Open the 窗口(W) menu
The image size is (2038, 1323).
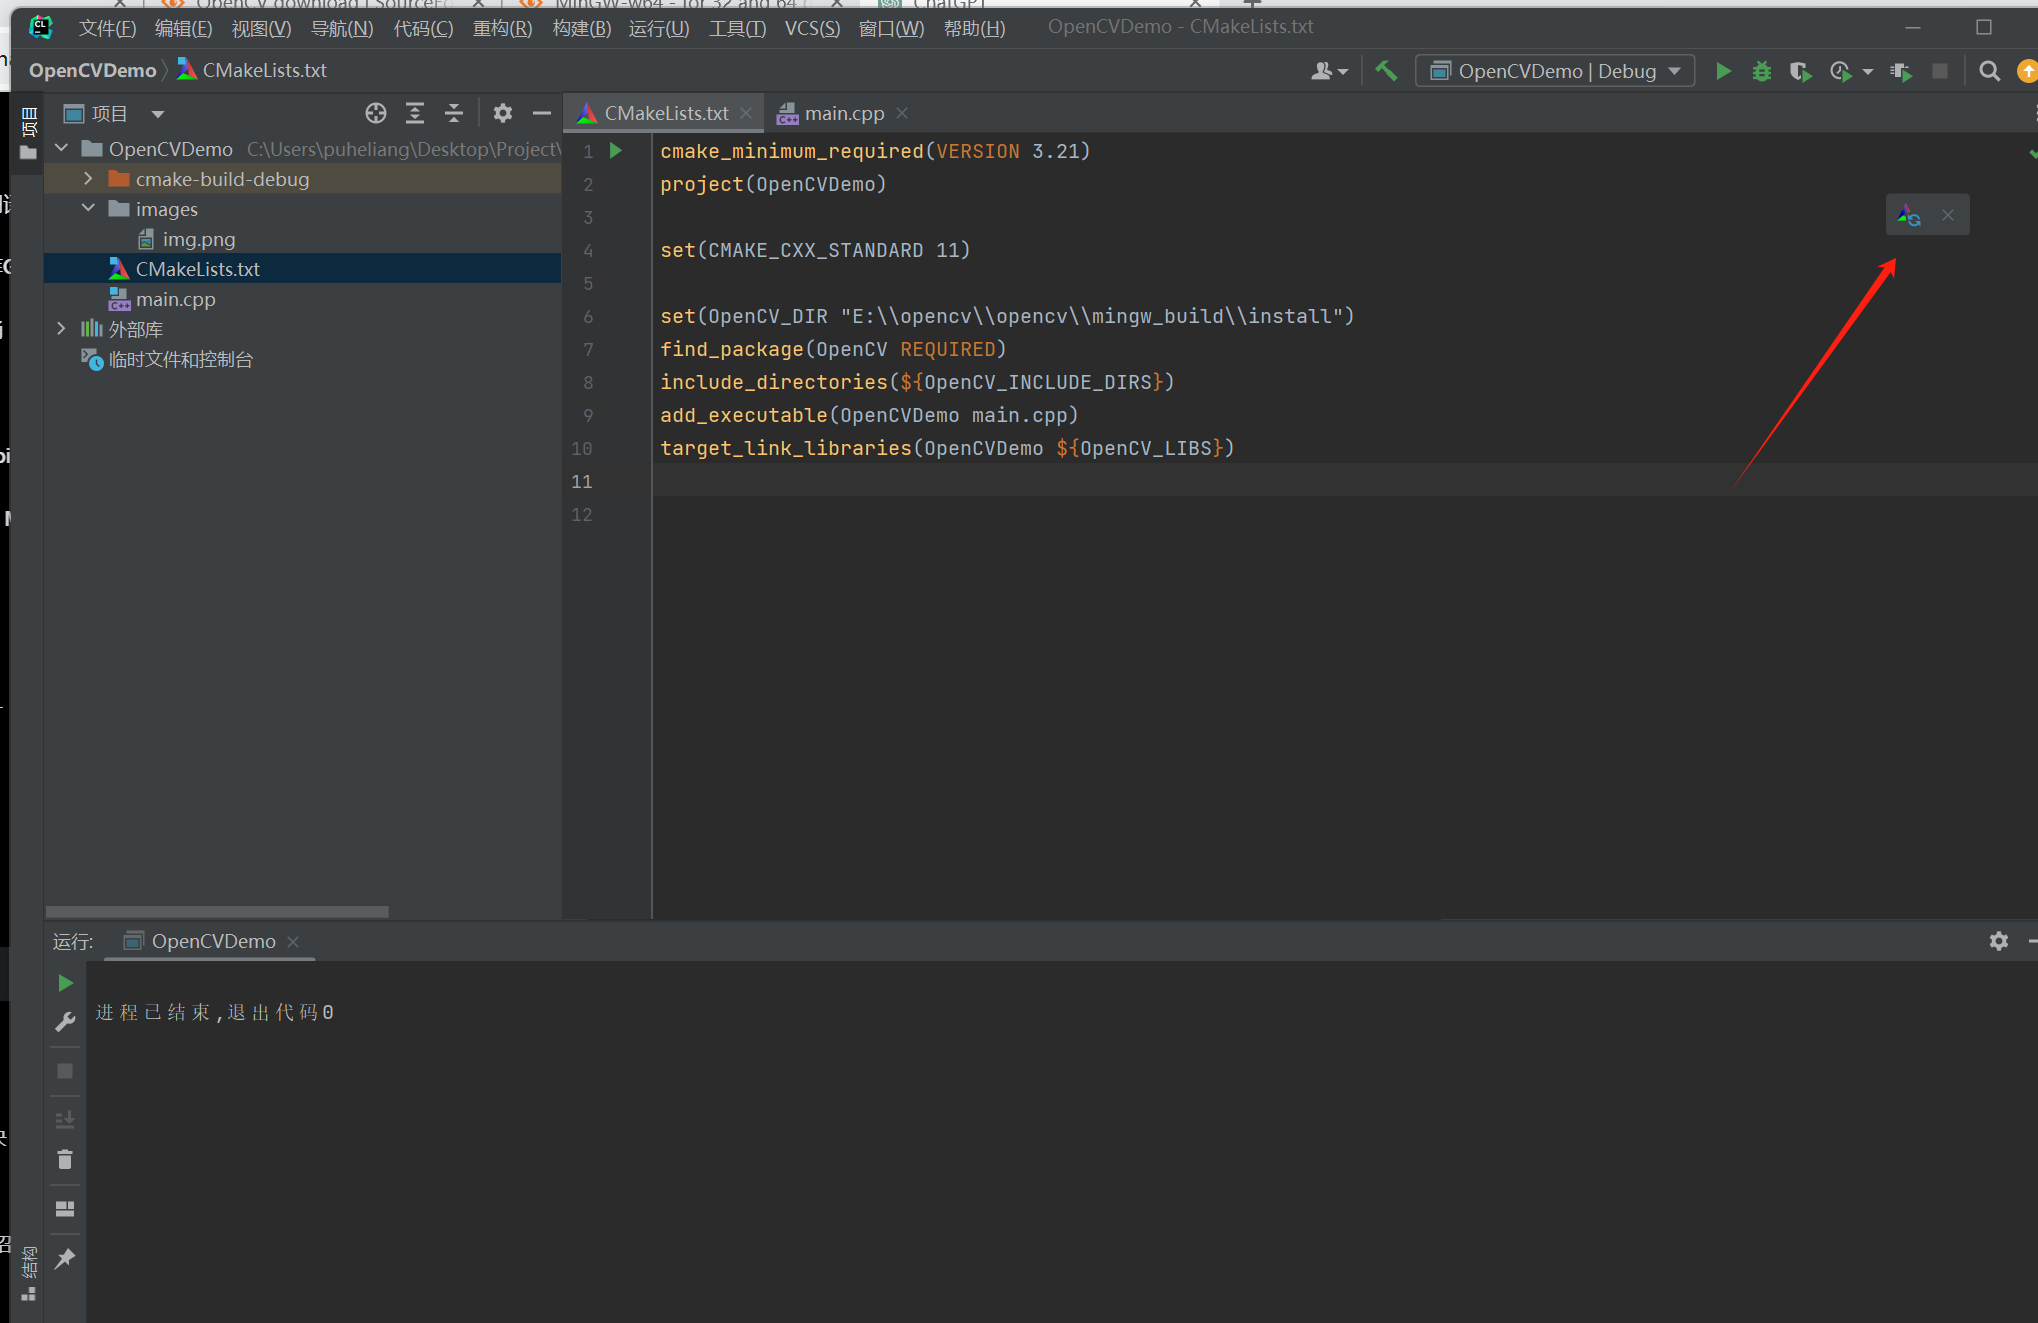(891, 28)
